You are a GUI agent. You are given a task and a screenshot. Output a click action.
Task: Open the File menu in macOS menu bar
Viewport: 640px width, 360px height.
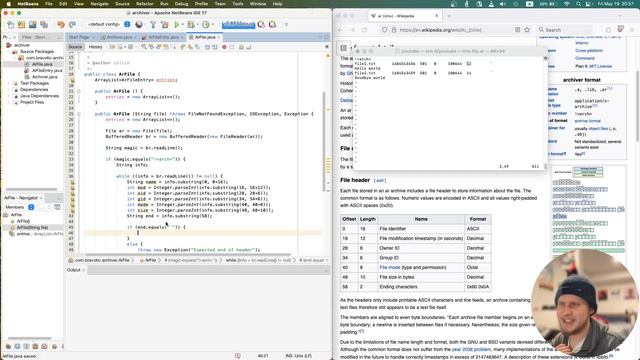[x=49, y=4]
